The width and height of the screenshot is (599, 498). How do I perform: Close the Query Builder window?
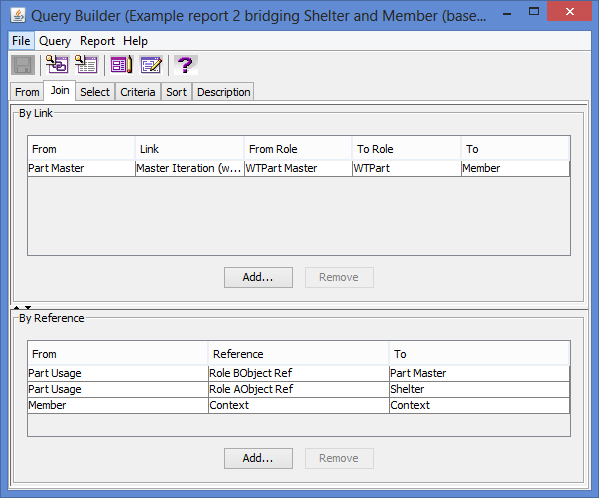569,11
